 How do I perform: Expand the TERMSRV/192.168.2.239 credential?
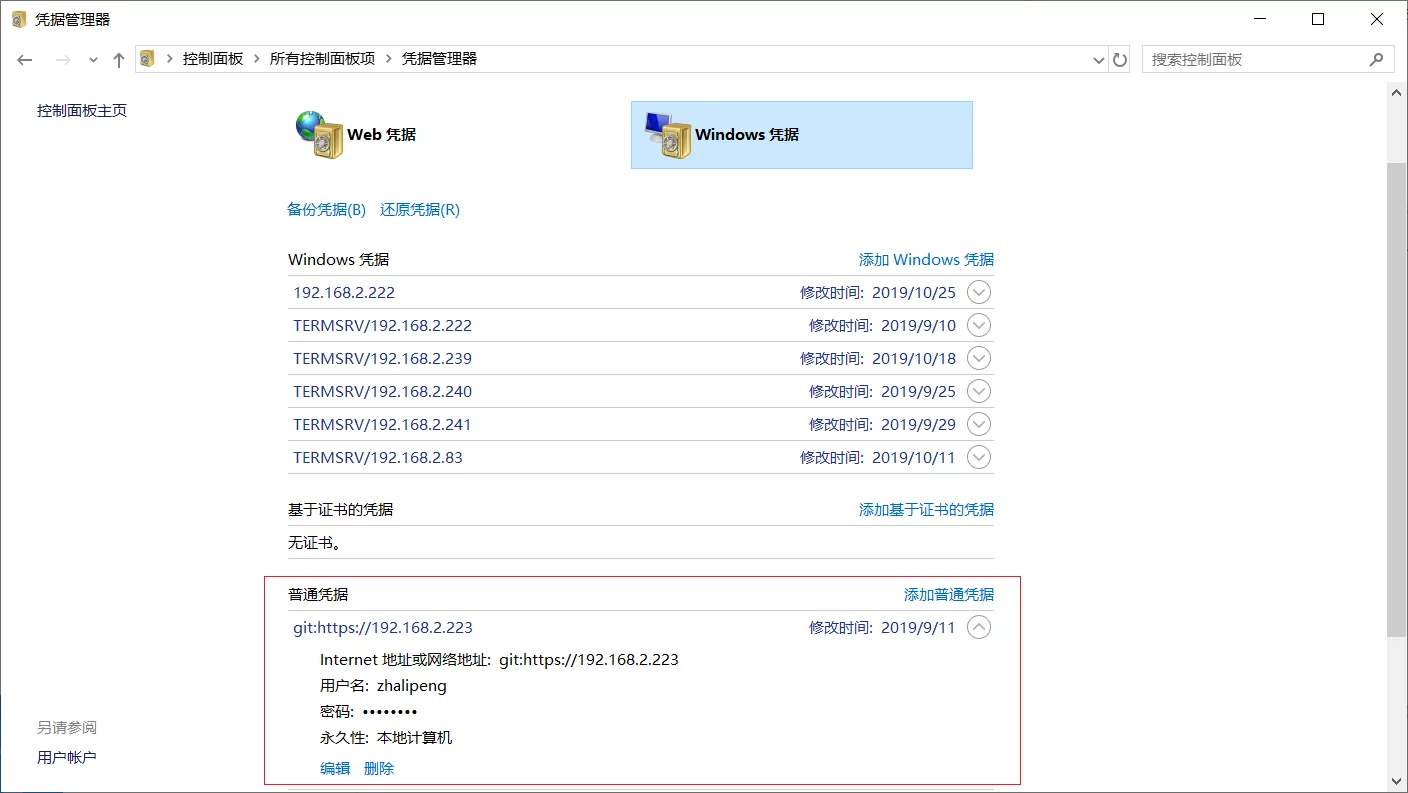click(979, 358)
